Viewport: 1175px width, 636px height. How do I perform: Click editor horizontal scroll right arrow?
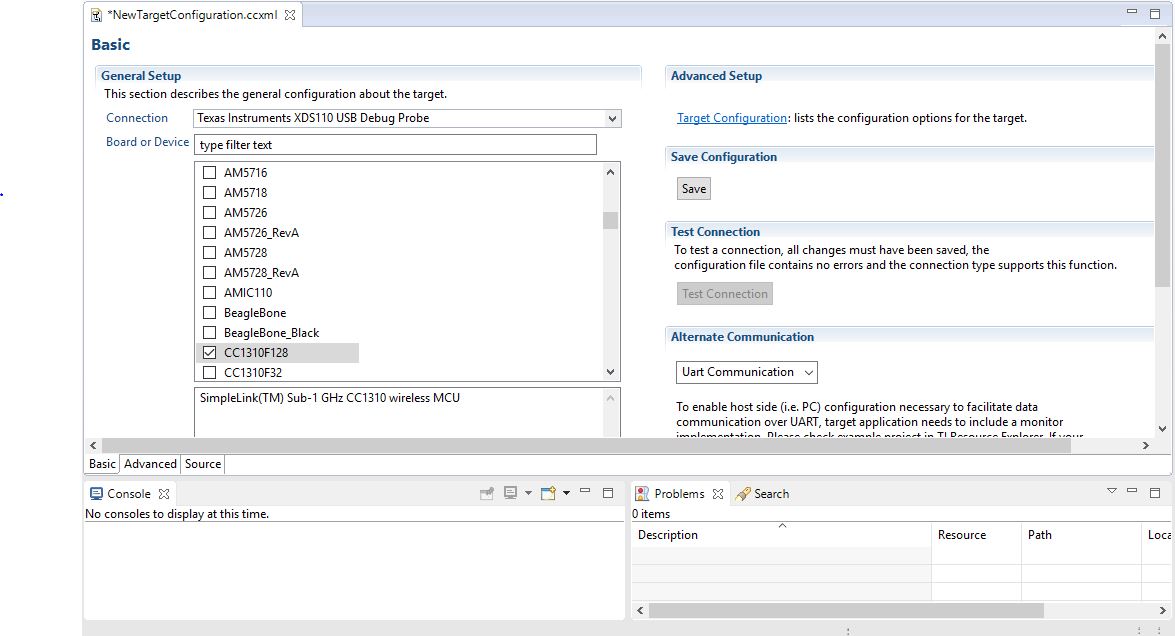tap(1146, 445)
